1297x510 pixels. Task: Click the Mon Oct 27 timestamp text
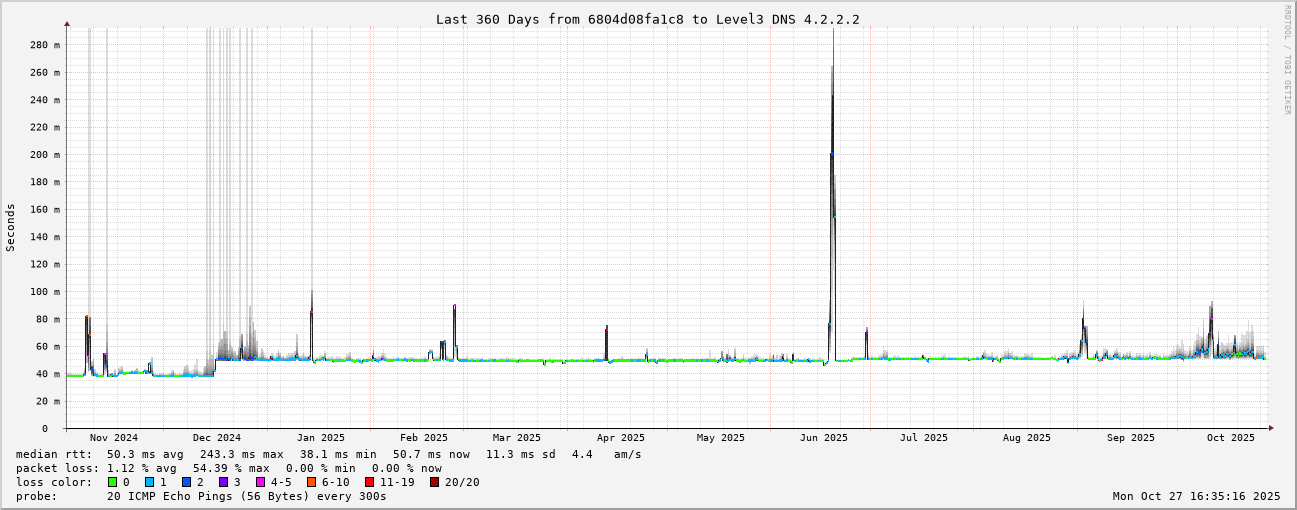(x=1196, y=496)
